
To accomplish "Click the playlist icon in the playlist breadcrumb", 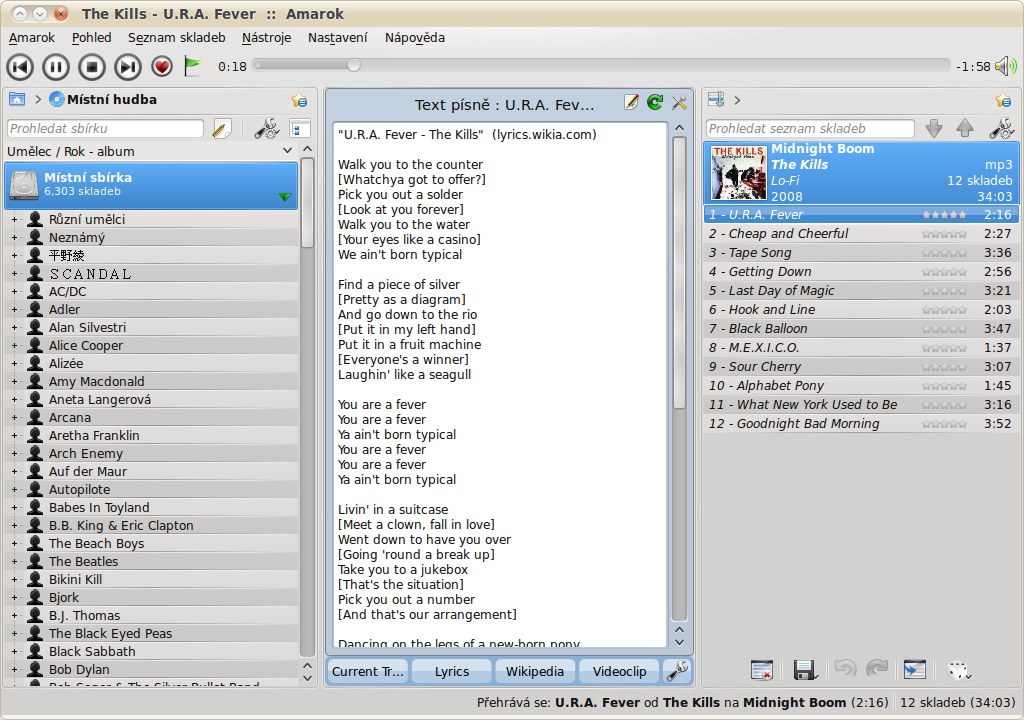I will 716,99.
